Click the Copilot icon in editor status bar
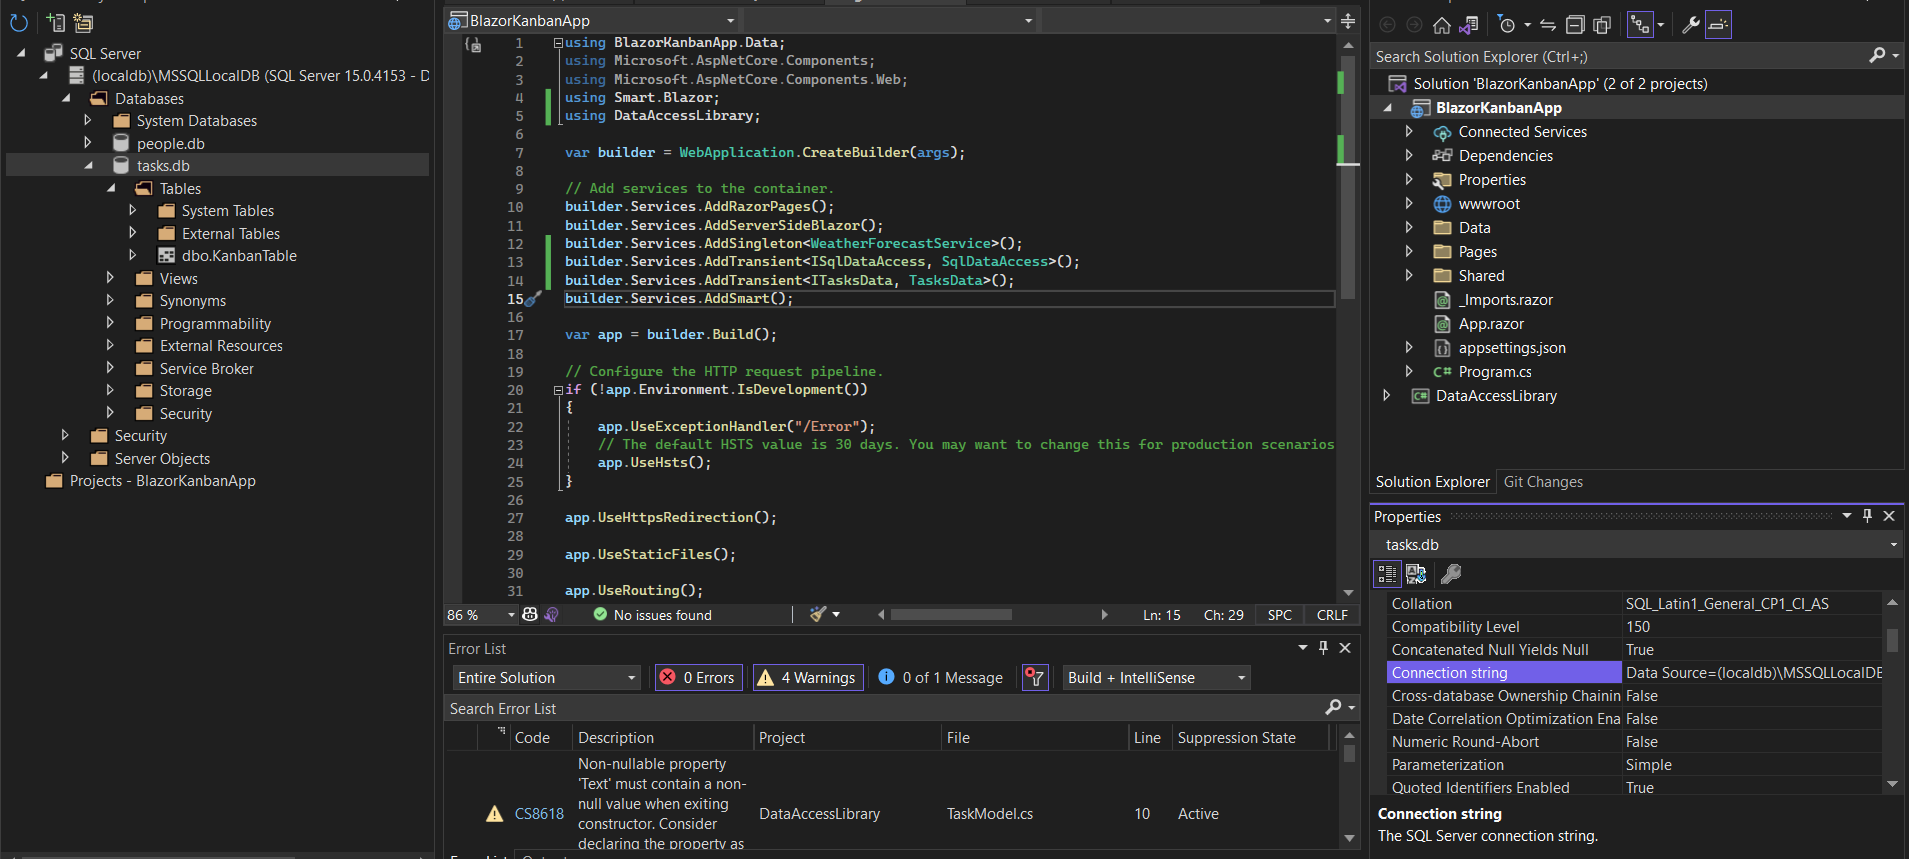The width and height of the screenshot is (1909, 859). pos(530,614)
